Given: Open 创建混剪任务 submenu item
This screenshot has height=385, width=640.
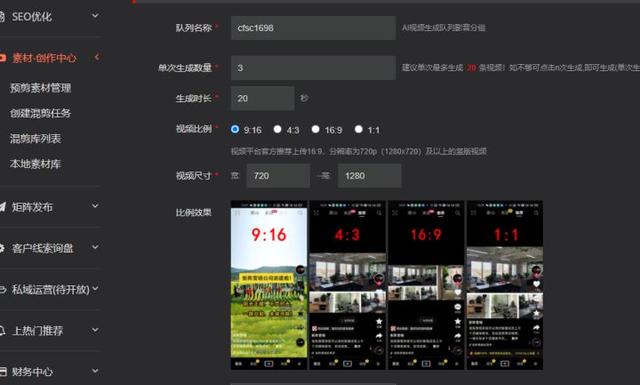Looking at the screenshot, I should pyautogui.click(x=40, y=113).
